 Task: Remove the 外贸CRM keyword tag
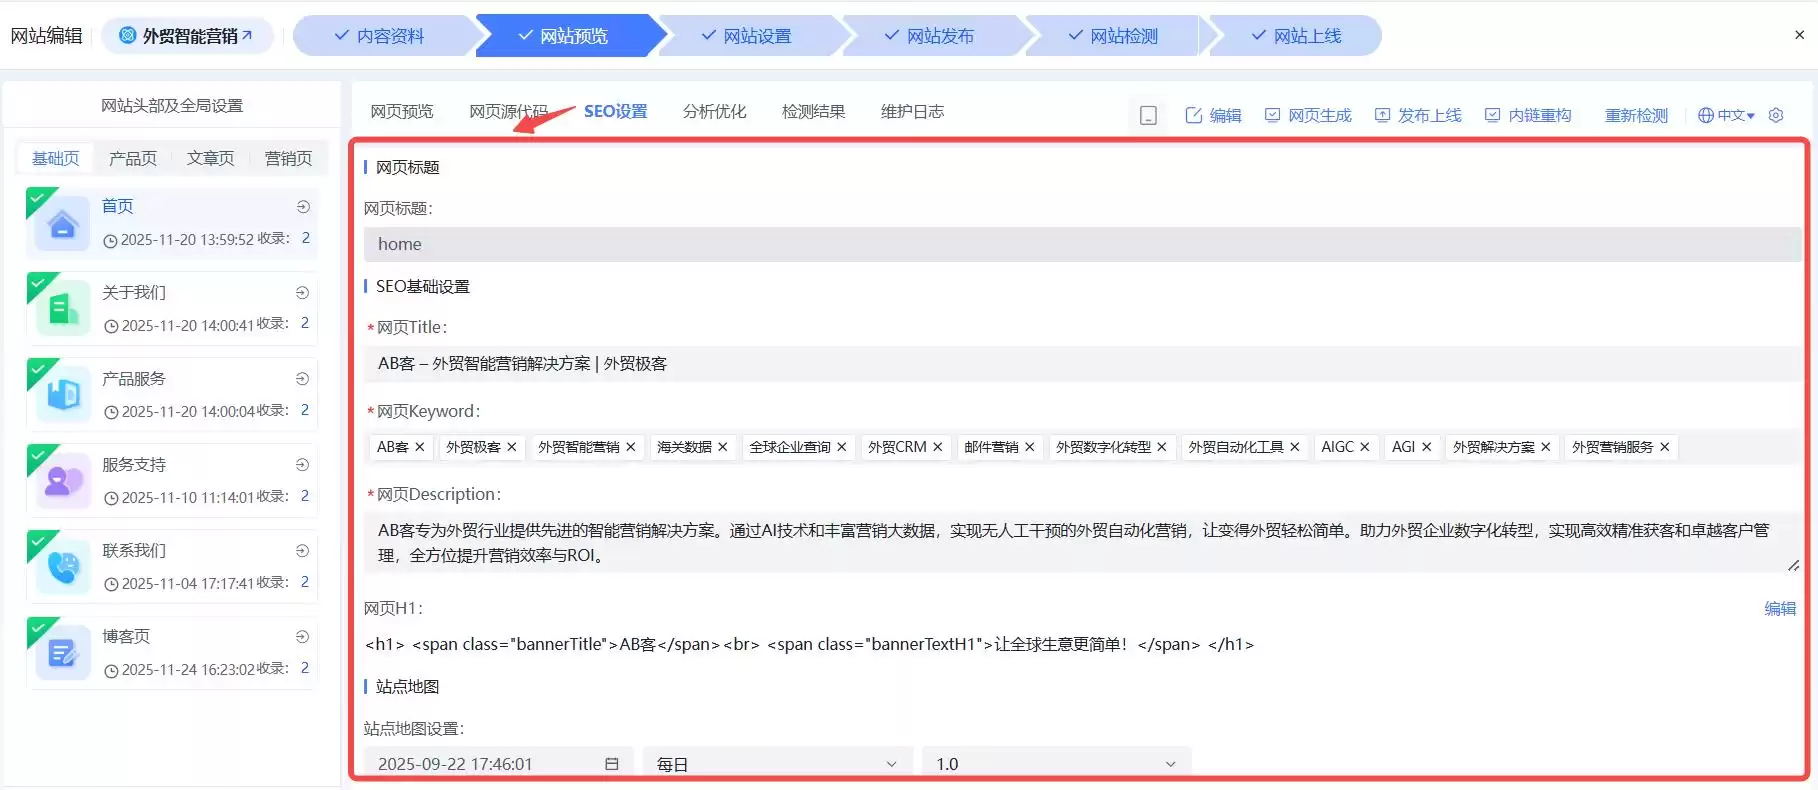point(938,447)
